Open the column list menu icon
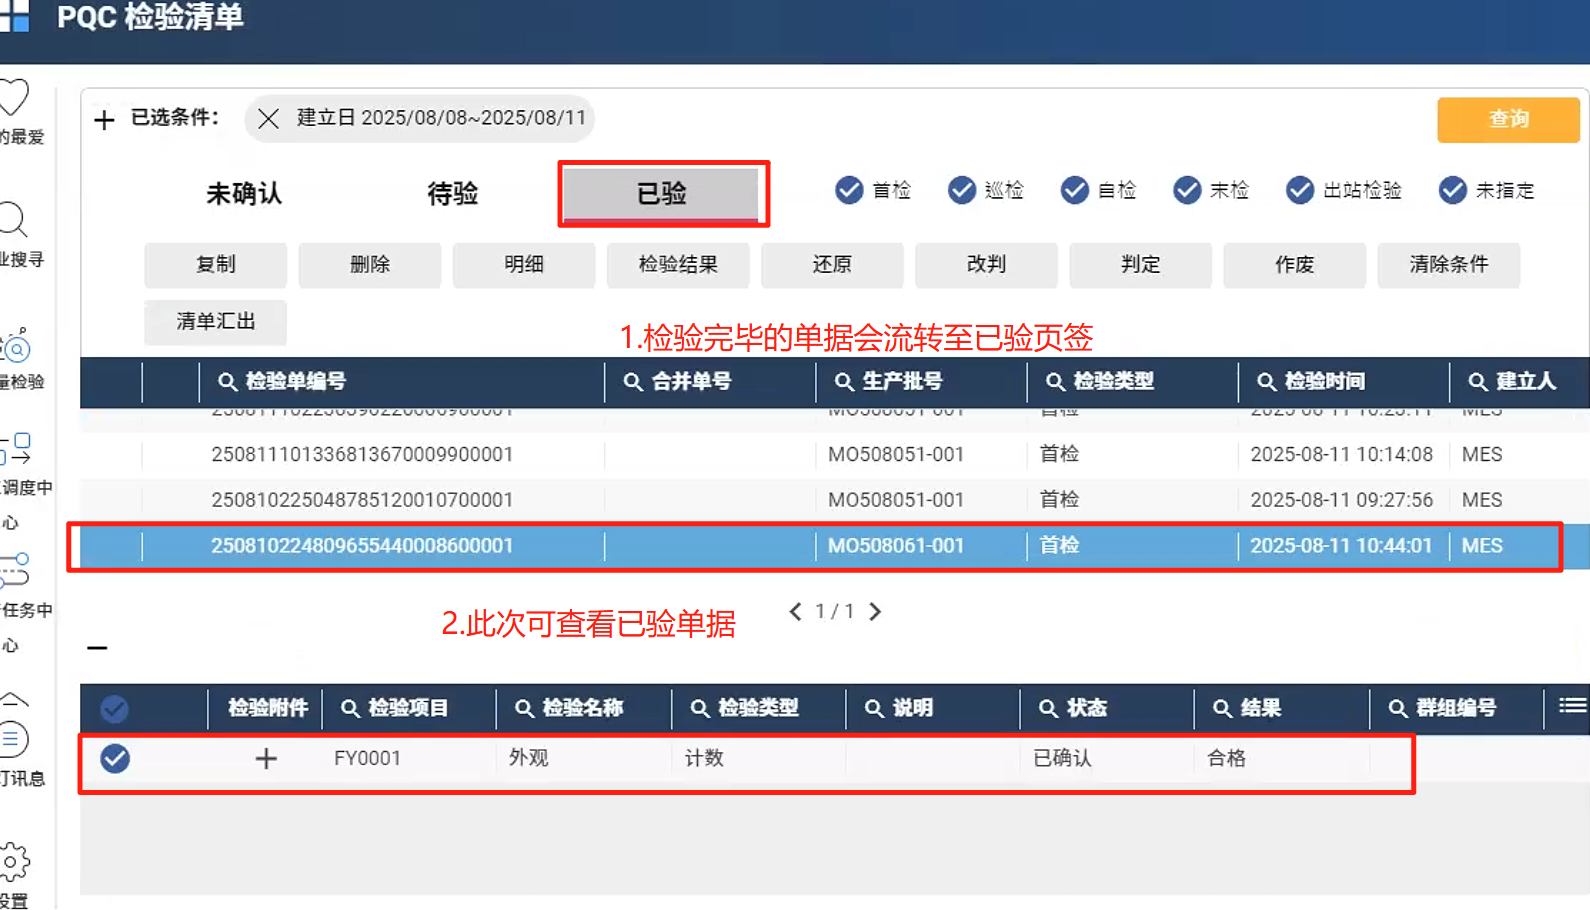 [x=1572, y=706]
